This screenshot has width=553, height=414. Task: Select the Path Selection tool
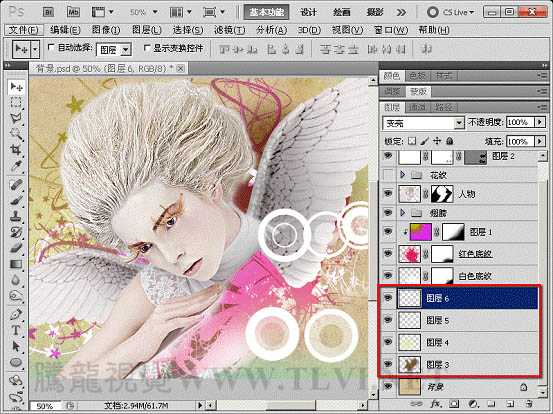tap(16, 346)
